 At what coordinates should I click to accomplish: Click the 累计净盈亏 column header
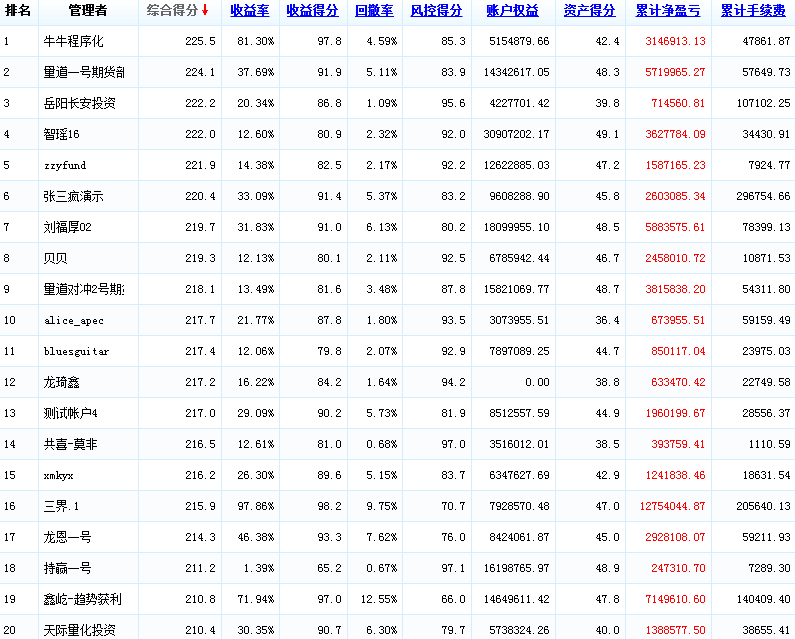pos(667,11)
